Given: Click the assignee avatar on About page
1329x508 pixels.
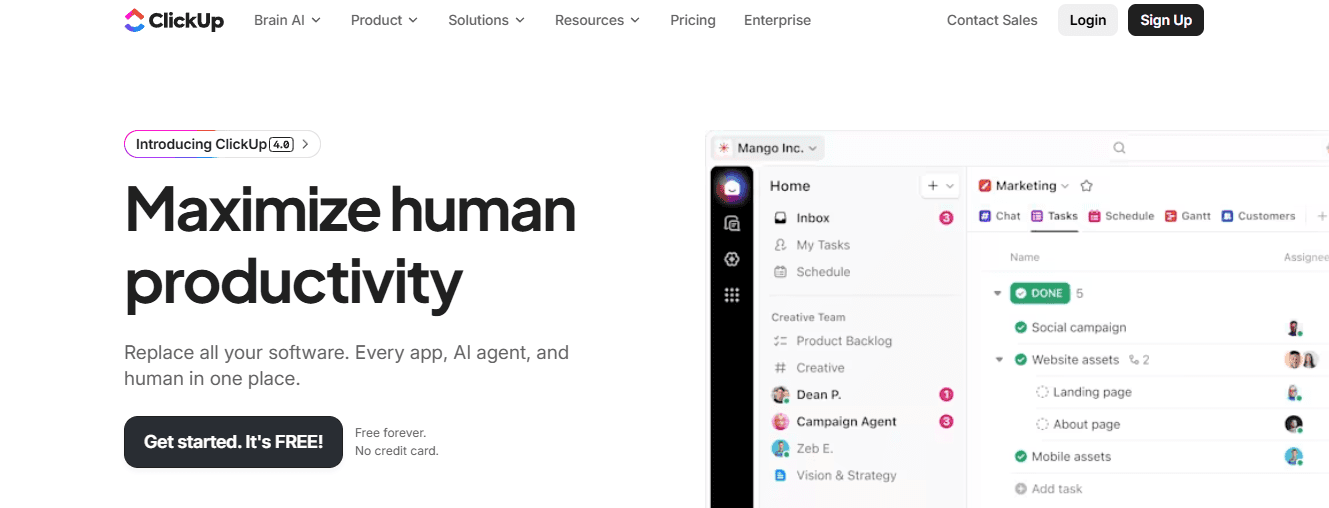Looking at the screenshot, I should tap(1294, 424).
